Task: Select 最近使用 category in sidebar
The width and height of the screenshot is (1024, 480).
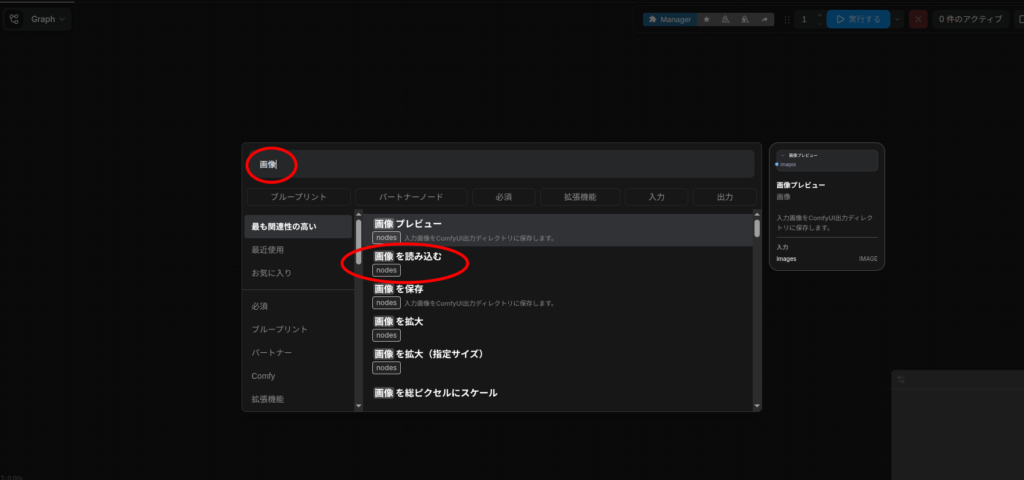Action: (267, 250)
